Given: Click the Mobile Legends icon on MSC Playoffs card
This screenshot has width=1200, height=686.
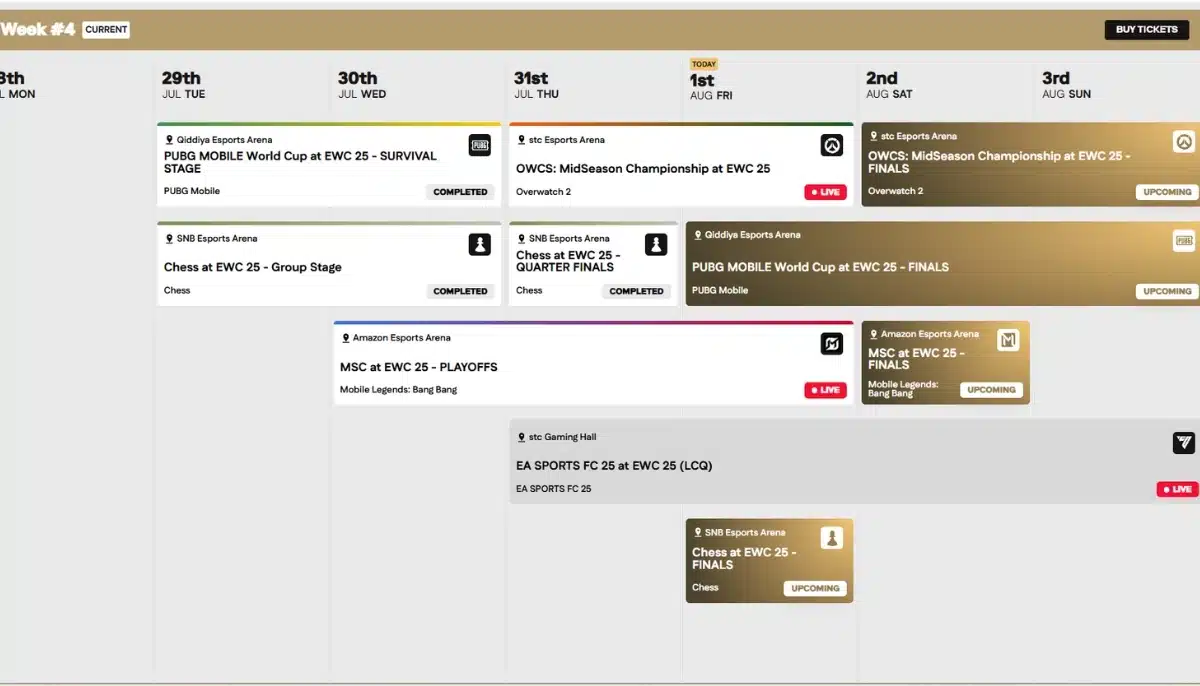Looking at the screenshot, I should tap(832, 344).
